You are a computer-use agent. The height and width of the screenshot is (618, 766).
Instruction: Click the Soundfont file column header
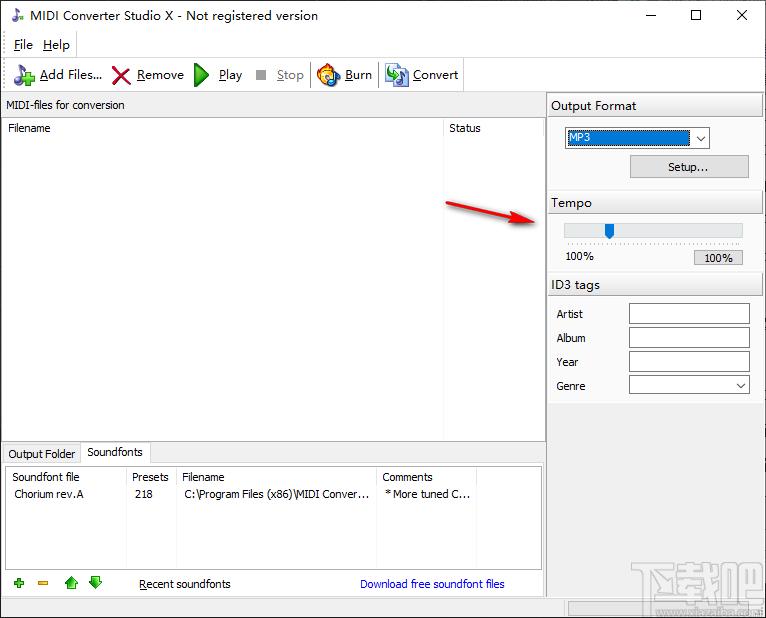click(x=66, y=477)
